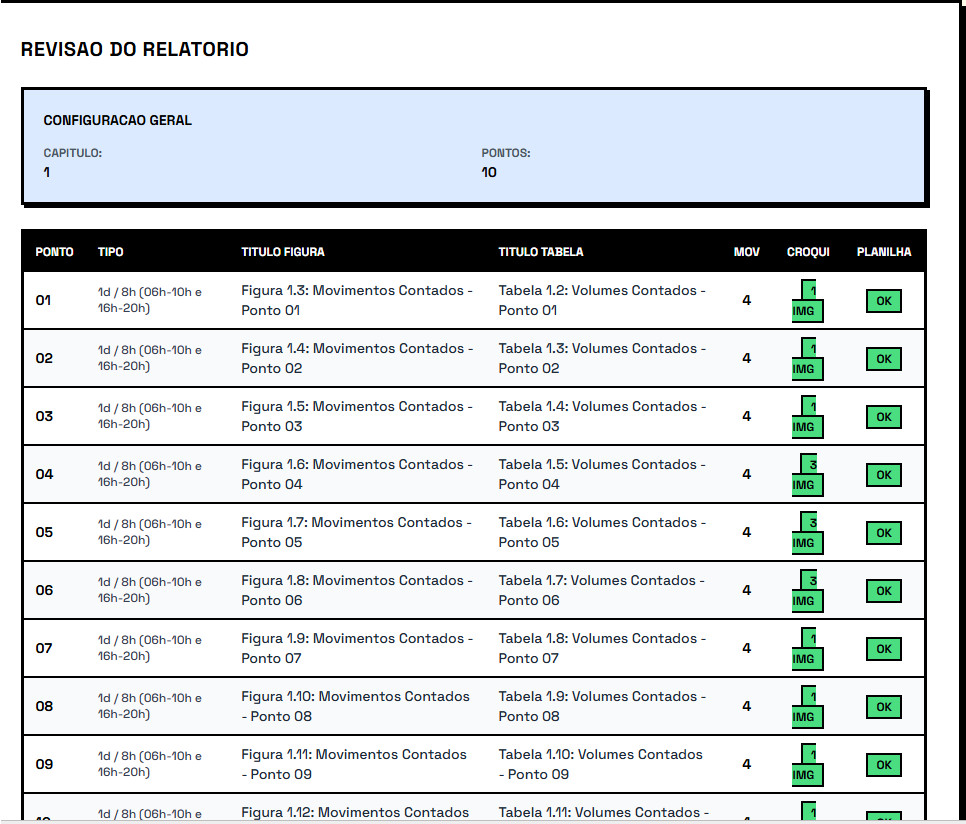
Task: Click the MOV column header
Action: (747, 252)
